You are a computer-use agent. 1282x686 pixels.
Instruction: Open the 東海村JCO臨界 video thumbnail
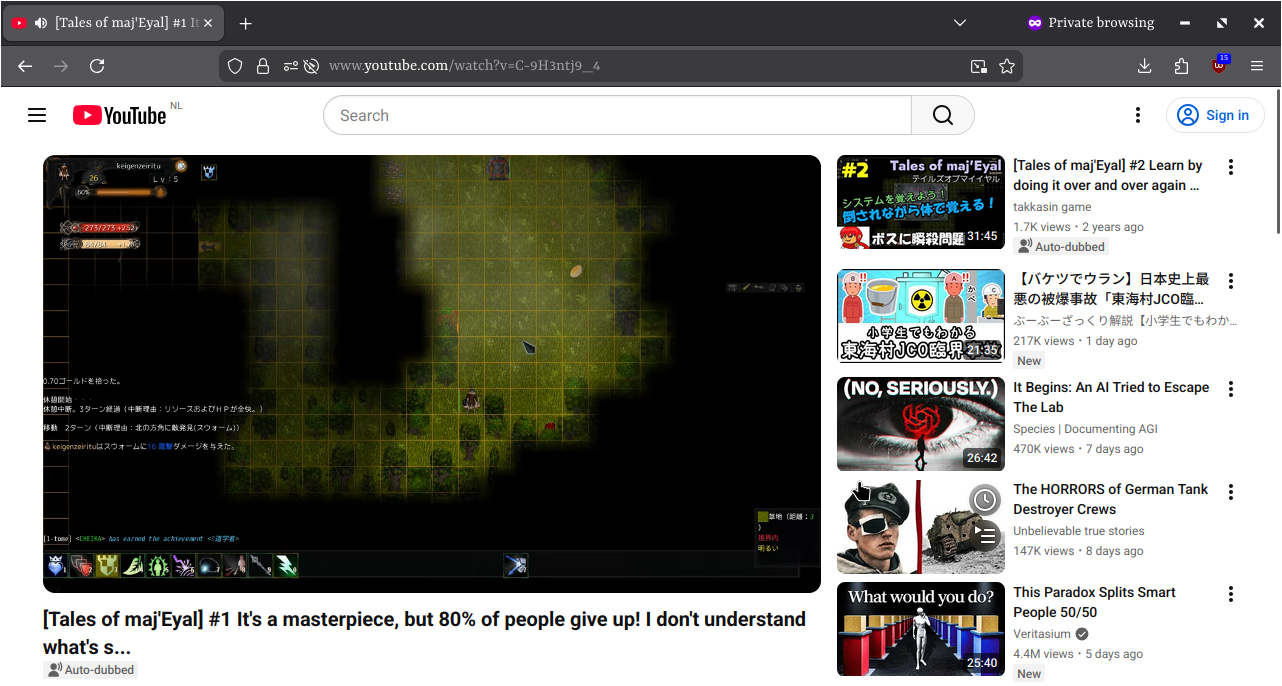point(921,315)
